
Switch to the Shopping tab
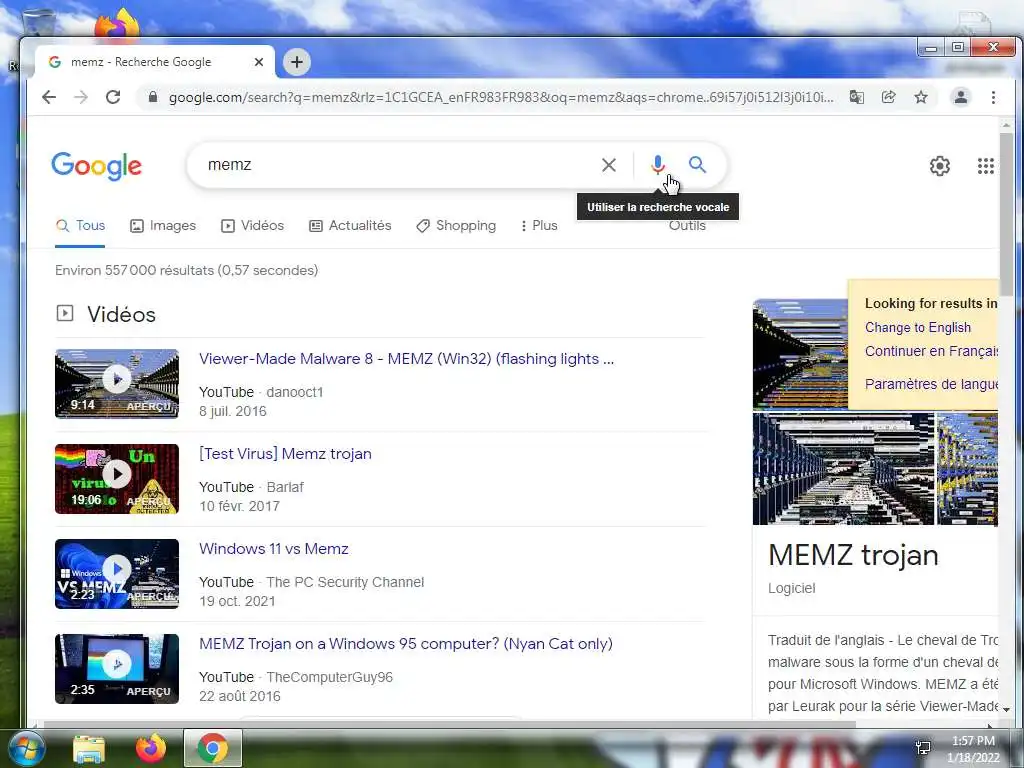pos(456,226)
